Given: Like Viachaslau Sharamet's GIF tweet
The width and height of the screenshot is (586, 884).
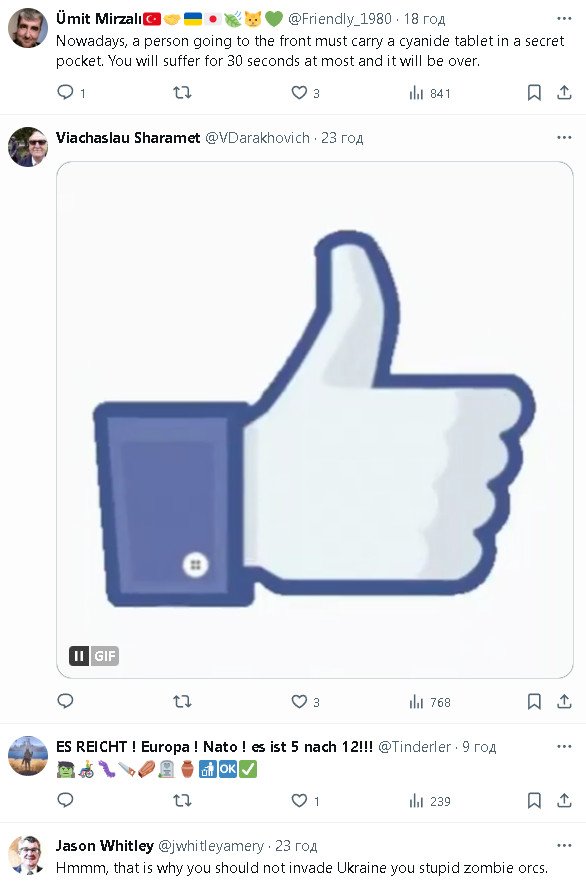Looking at the screenshot, I should [x=299, y=701].
